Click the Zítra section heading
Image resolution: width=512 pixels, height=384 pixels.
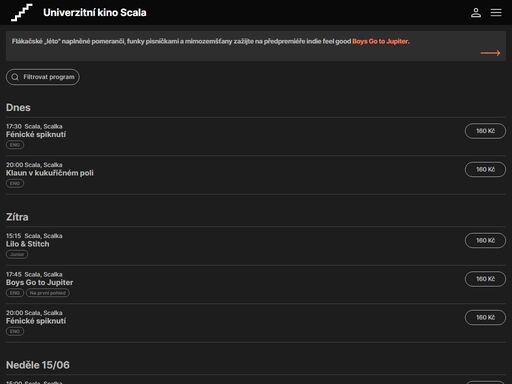click(x=17, y=217)
